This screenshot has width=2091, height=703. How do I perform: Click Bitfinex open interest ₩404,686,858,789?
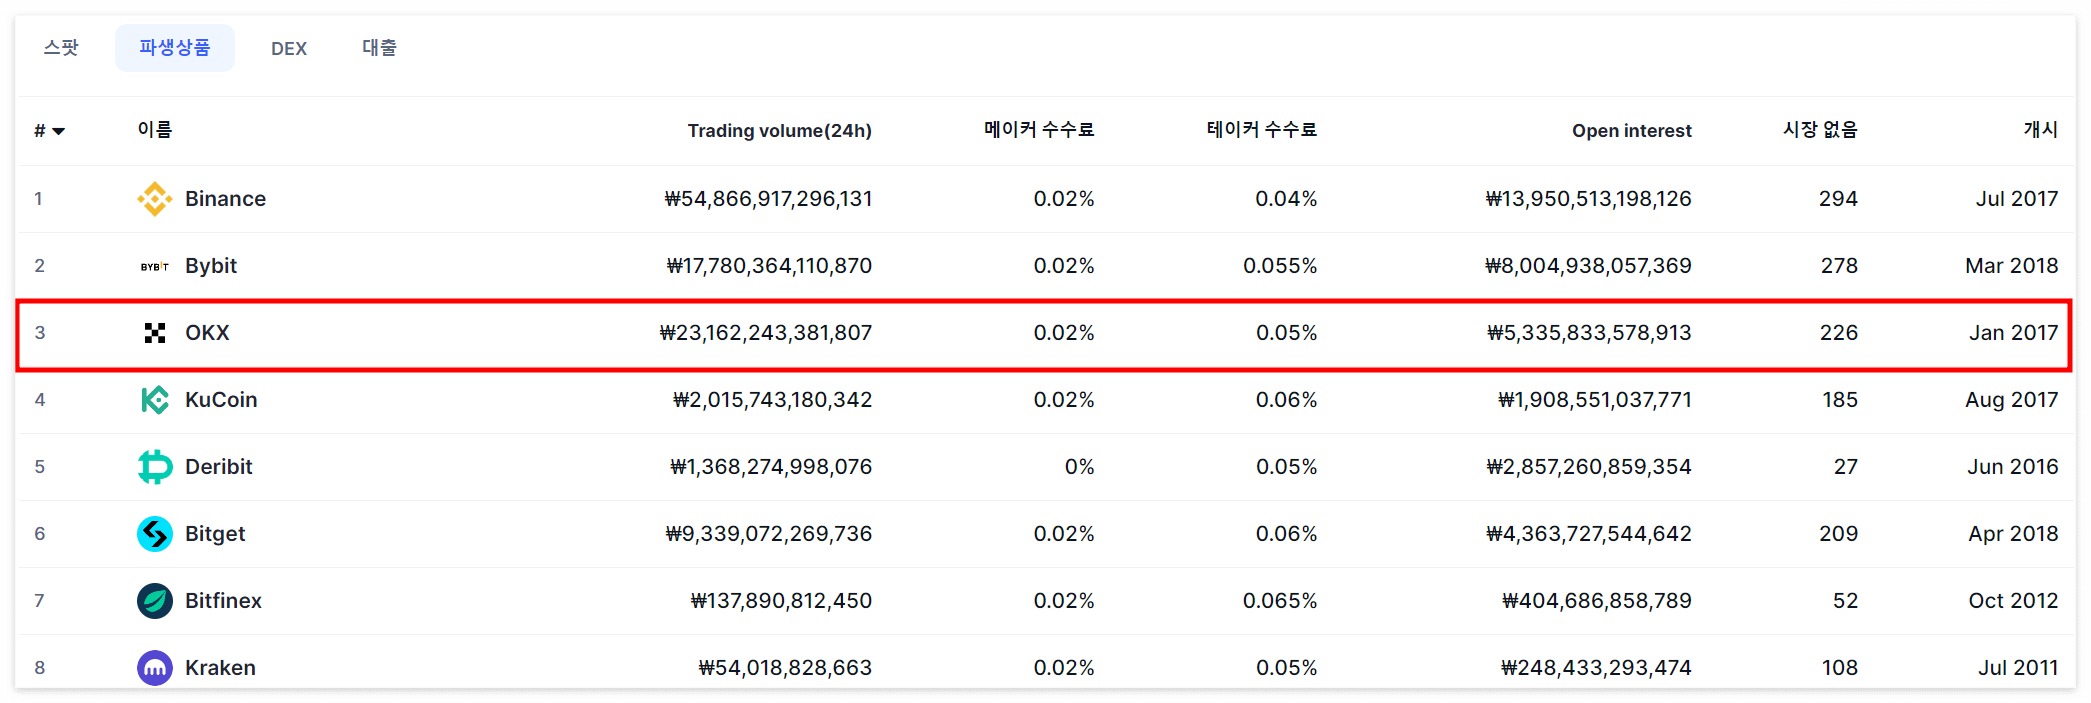[x=1597, y=601]
